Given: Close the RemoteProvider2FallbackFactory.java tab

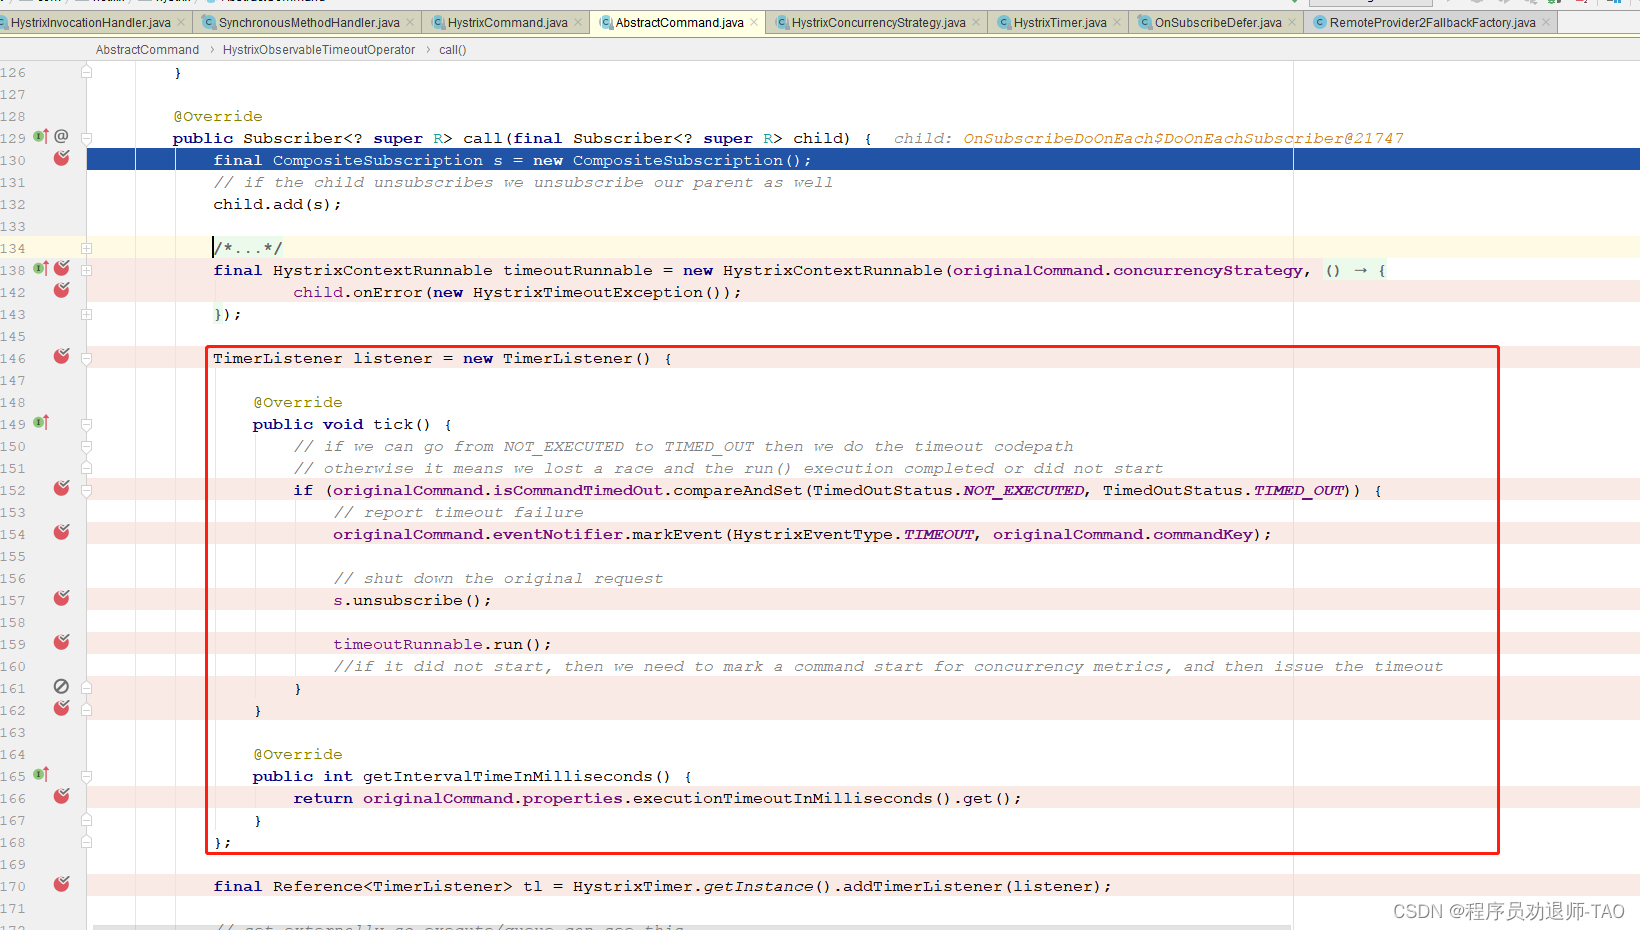Looking at the screenshot, I should pos(1546,22).
